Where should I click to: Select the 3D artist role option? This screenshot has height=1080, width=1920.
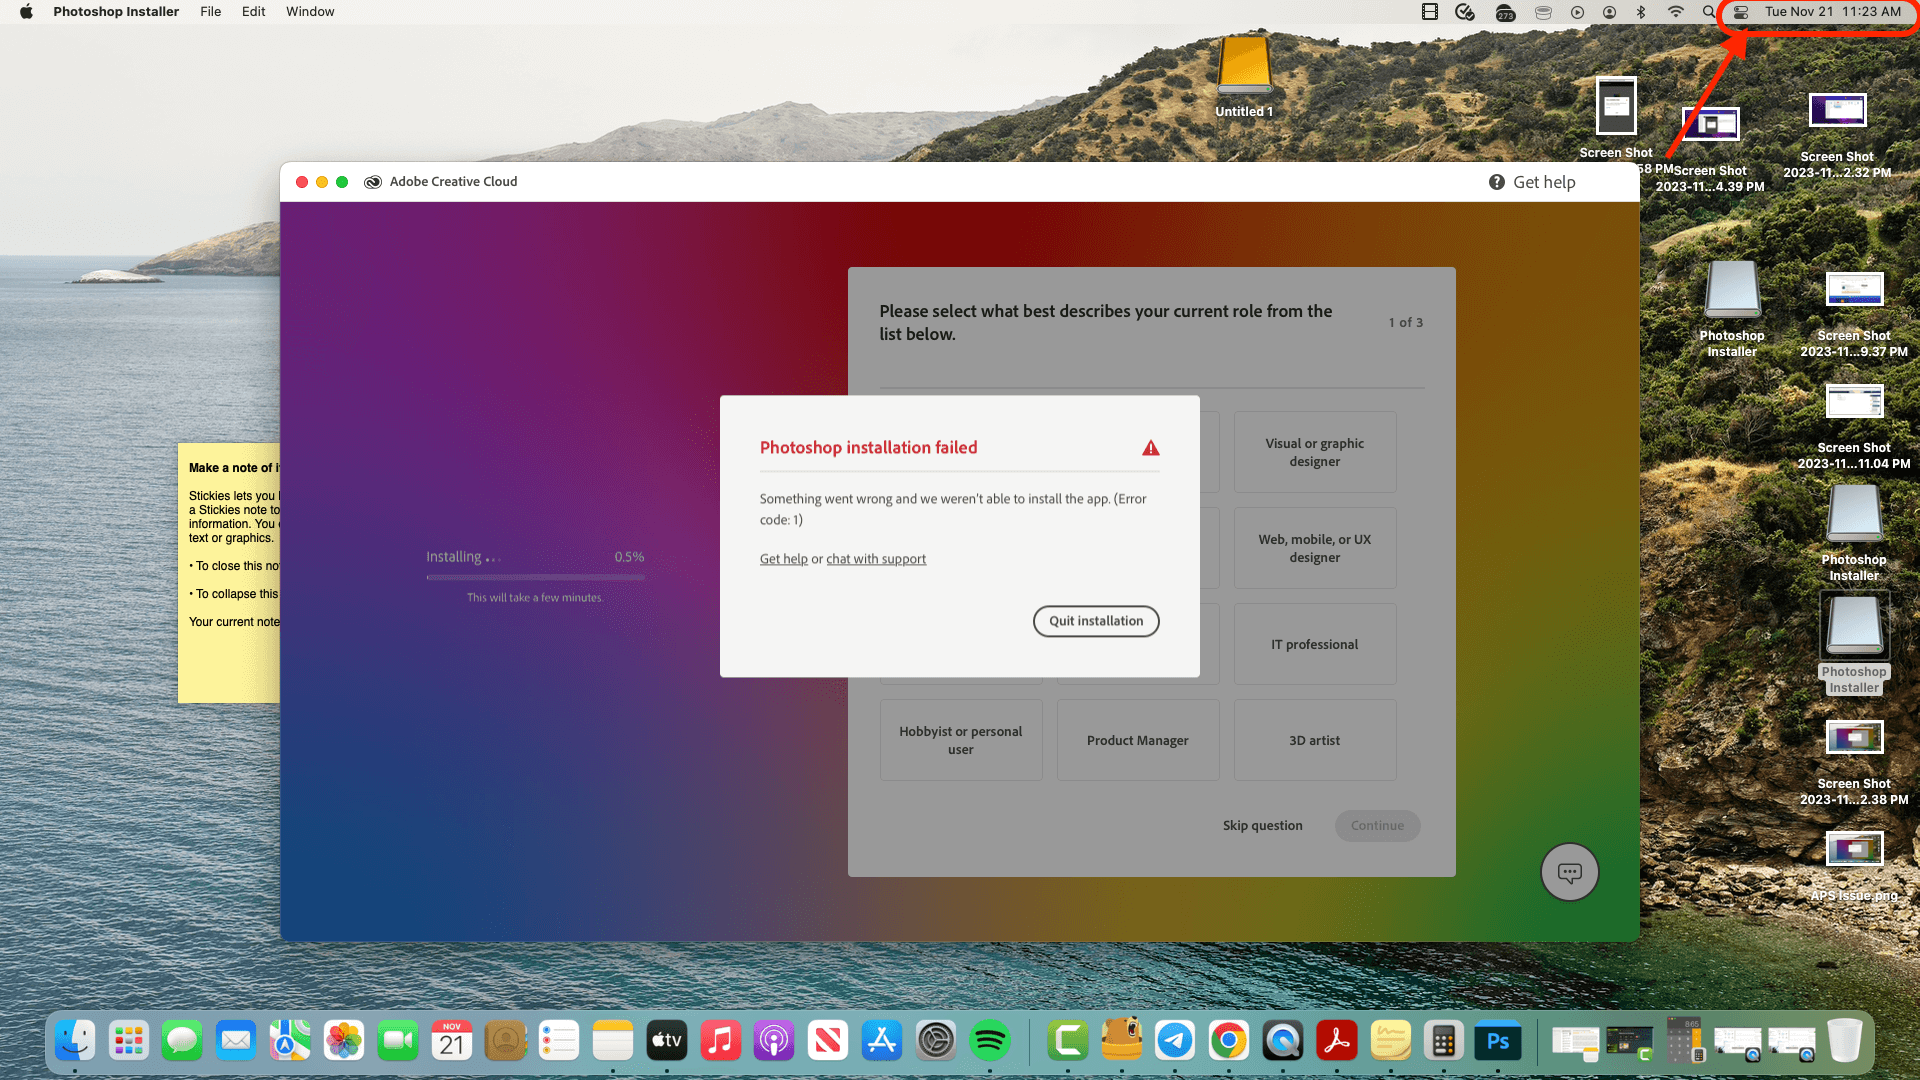pyautogui.click(x=1314, y=740)
